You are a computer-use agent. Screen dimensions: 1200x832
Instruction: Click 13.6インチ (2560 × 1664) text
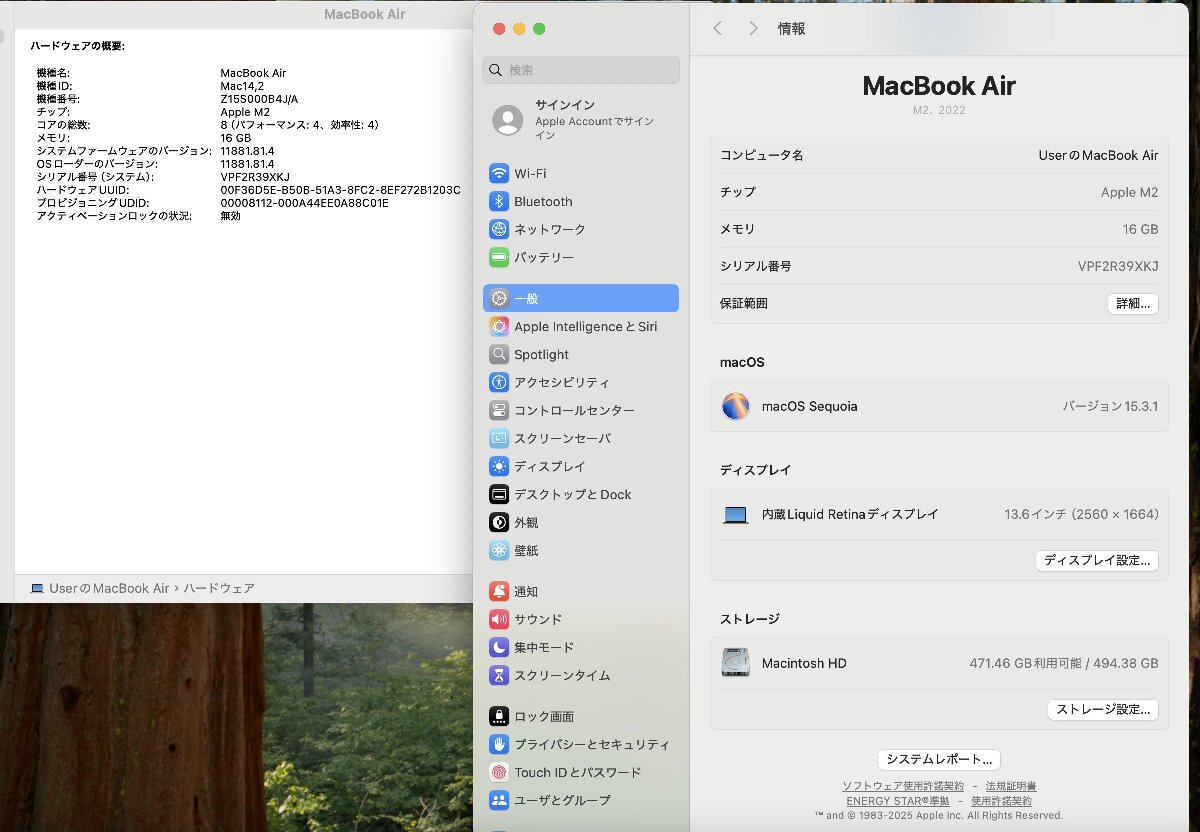point(1081,514)
